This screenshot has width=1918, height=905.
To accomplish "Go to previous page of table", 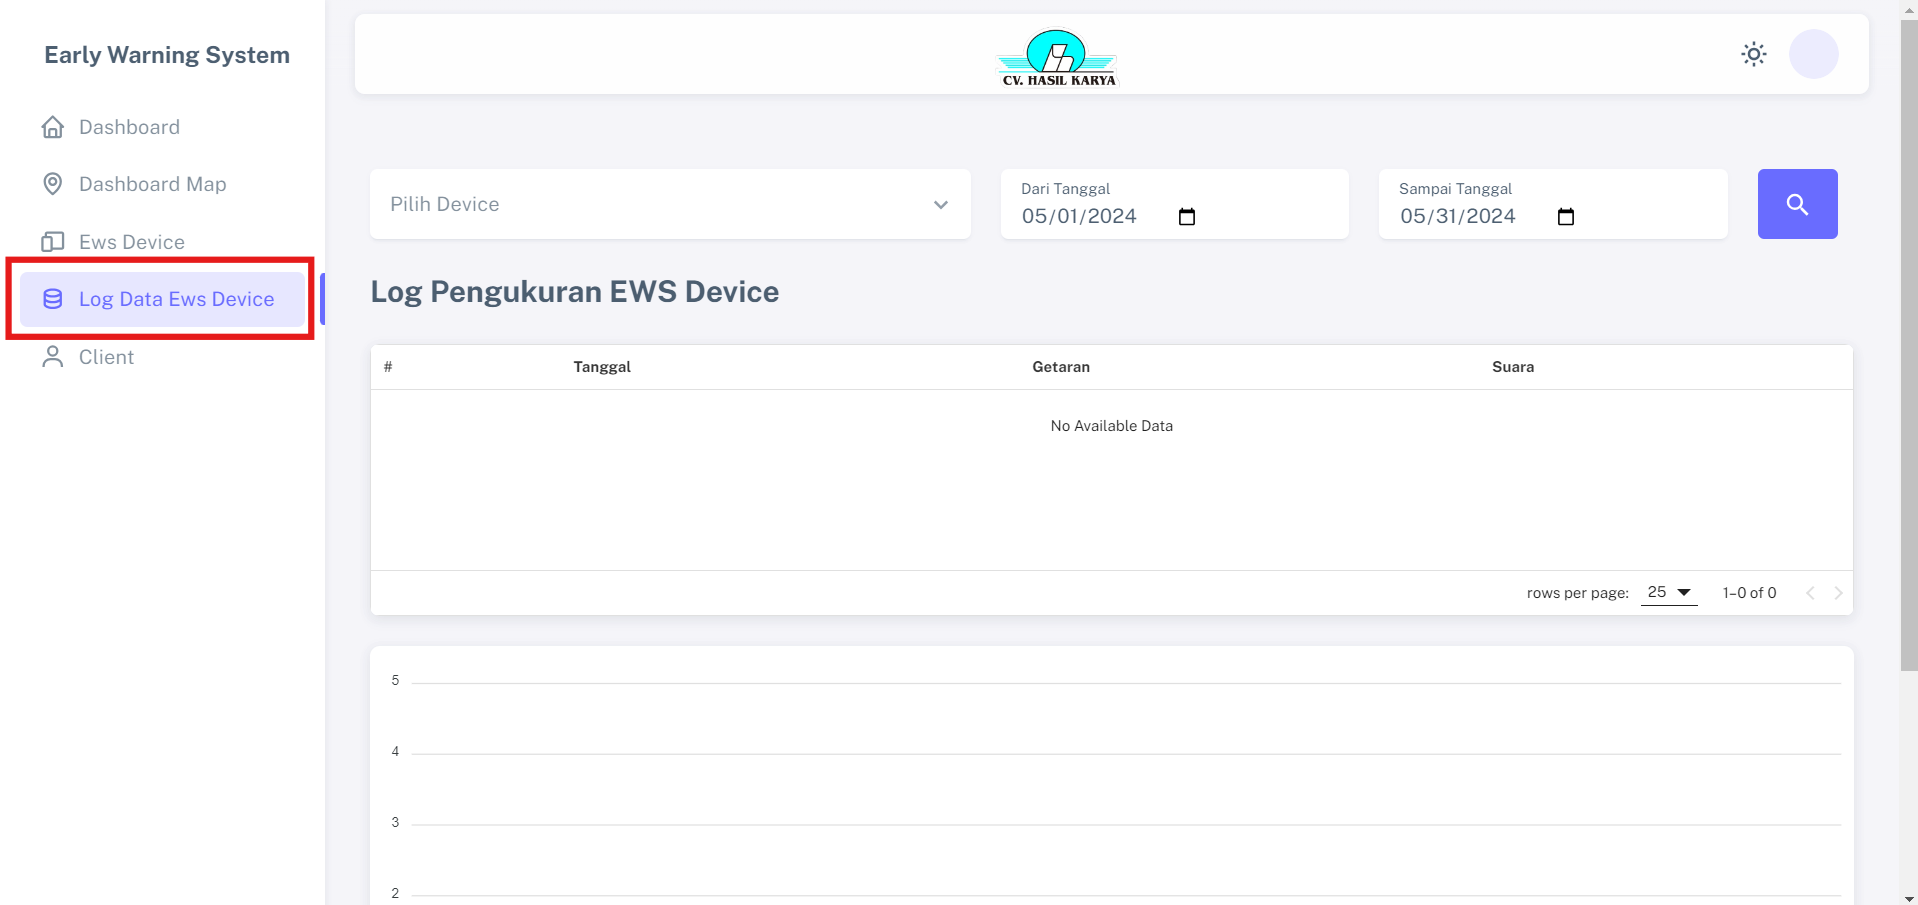I will point(1810,593).
